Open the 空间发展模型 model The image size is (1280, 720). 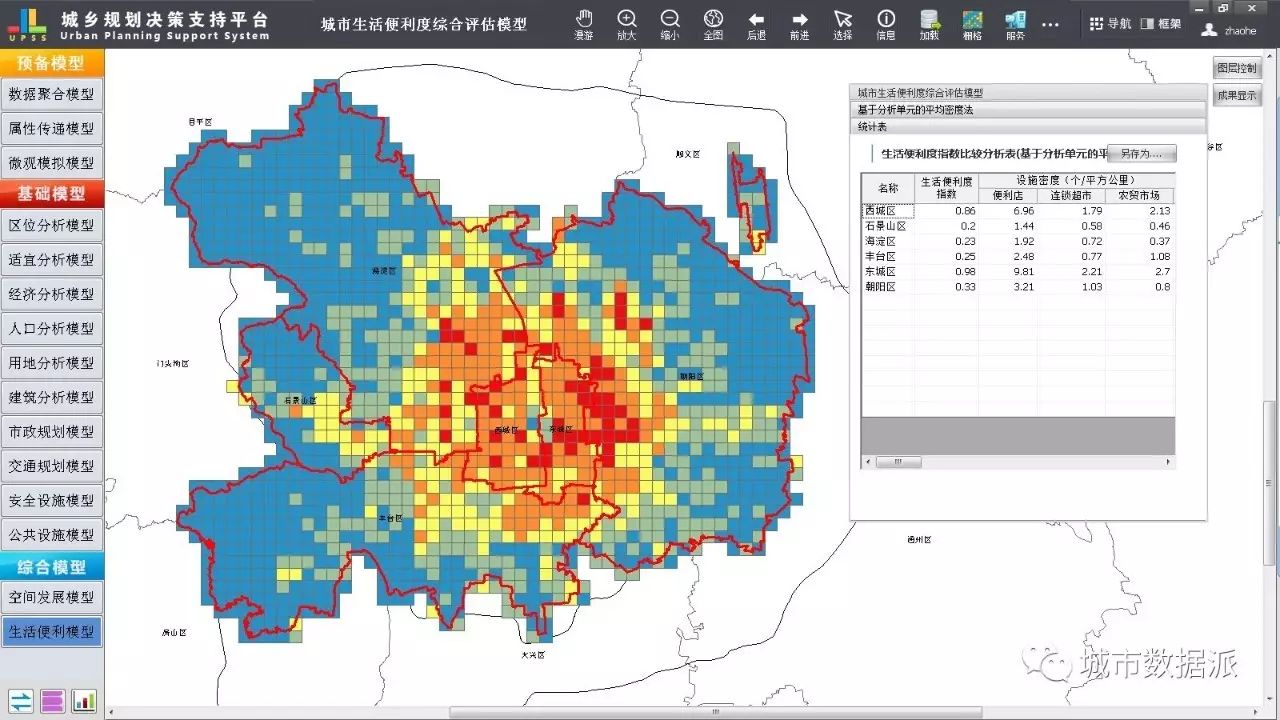52,597
